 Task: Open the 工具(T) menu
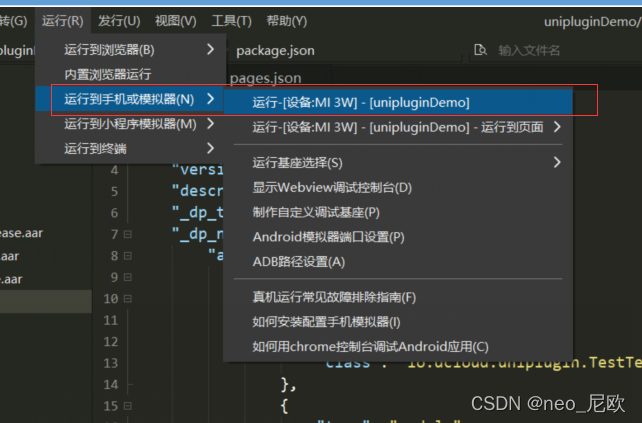[231, 20]
